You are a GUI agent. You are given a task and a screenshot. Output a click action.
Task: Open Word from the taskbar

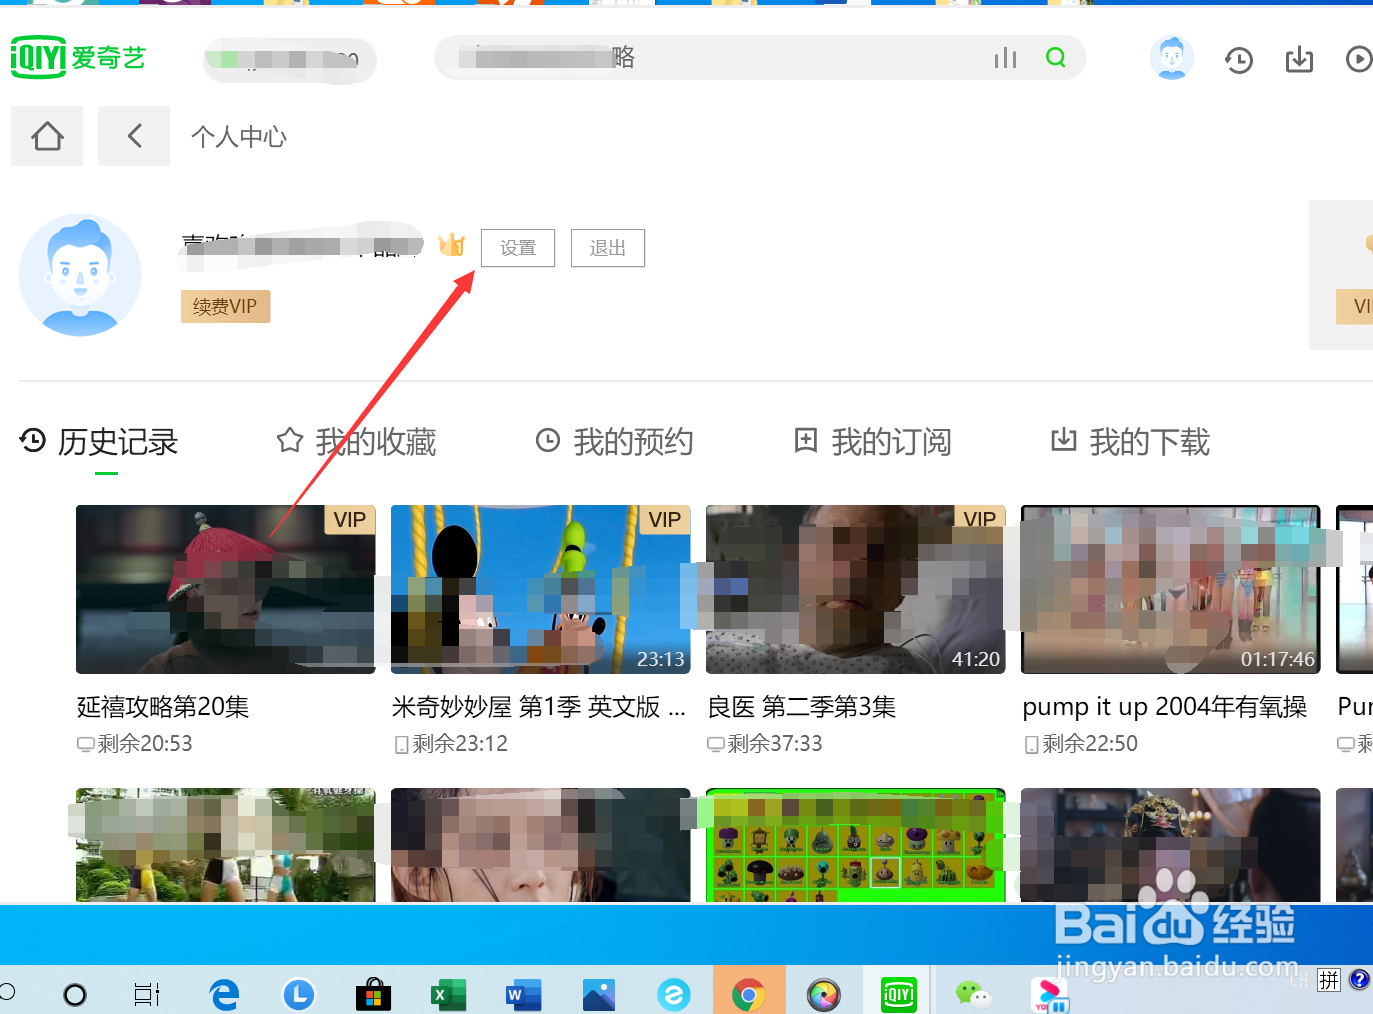(523, 994)
